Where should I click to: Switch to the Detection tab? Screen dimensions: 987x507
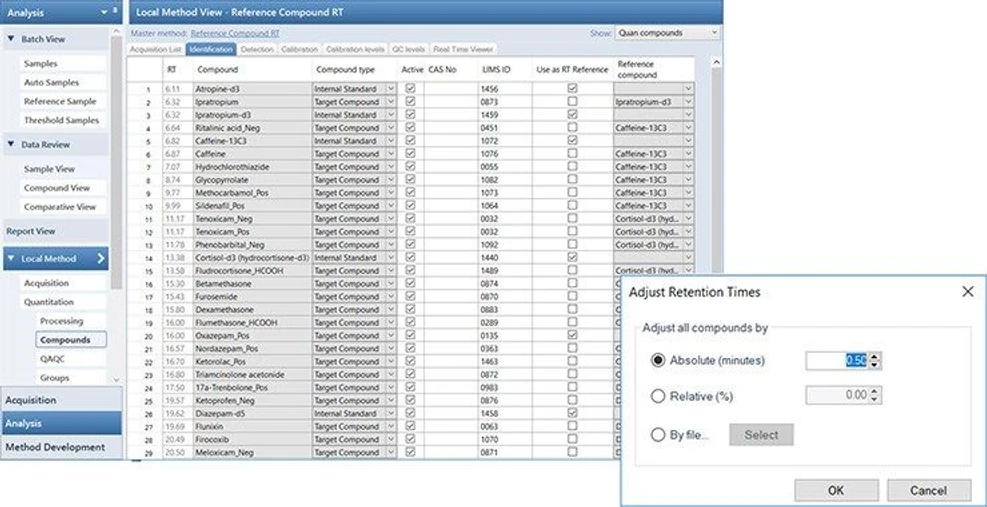(257, 48)
